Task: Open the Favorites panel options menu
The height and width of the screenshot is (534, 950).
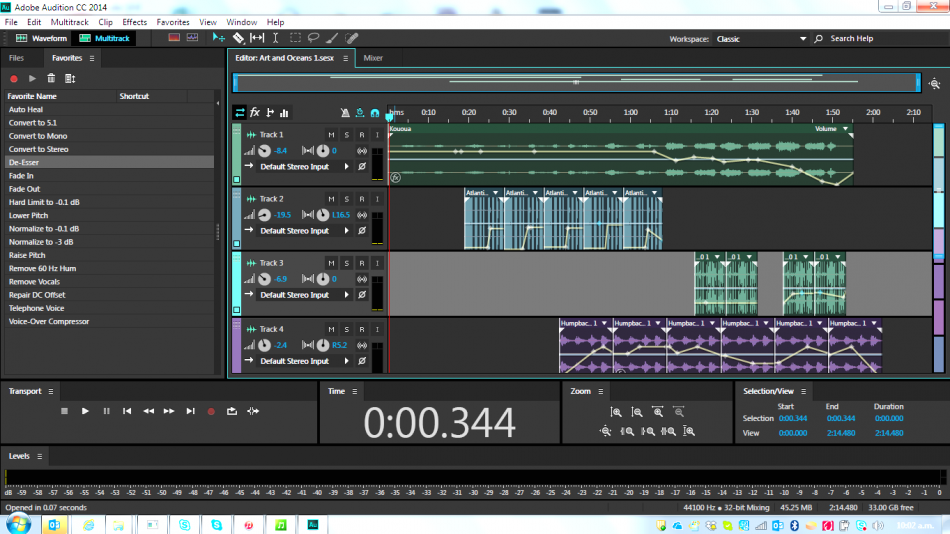Action: click(92, 58)
